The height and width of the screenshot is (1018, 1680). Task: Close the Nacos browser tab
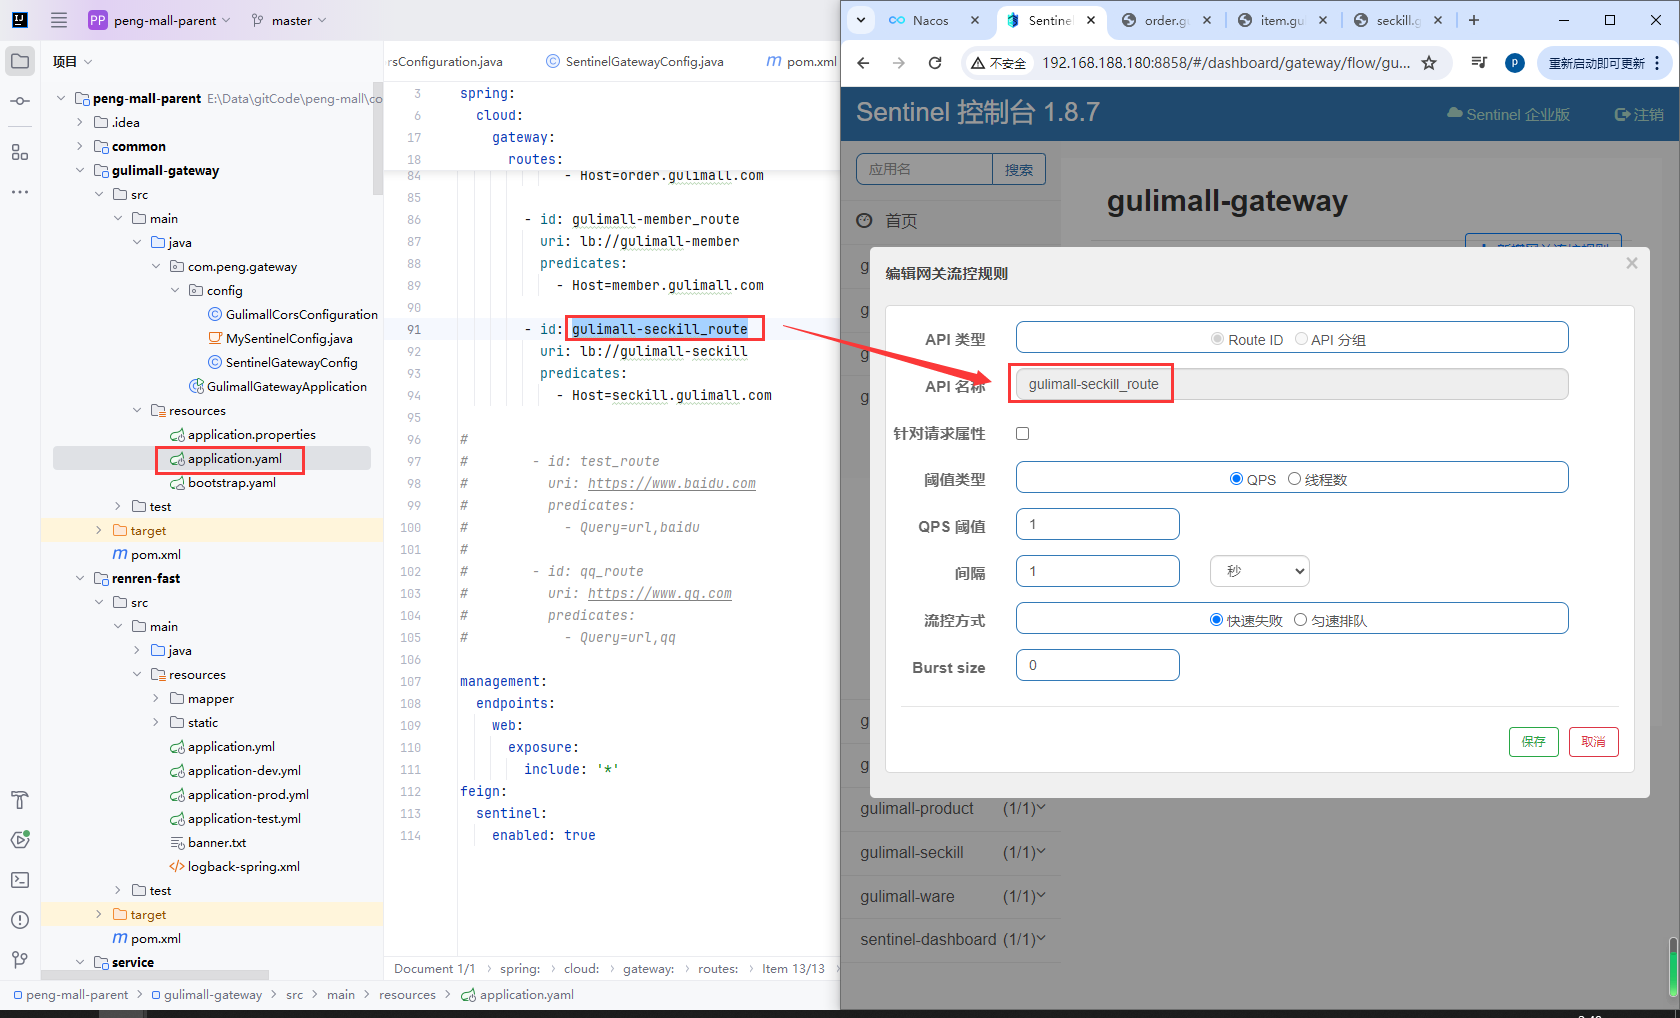pos(975,20)
